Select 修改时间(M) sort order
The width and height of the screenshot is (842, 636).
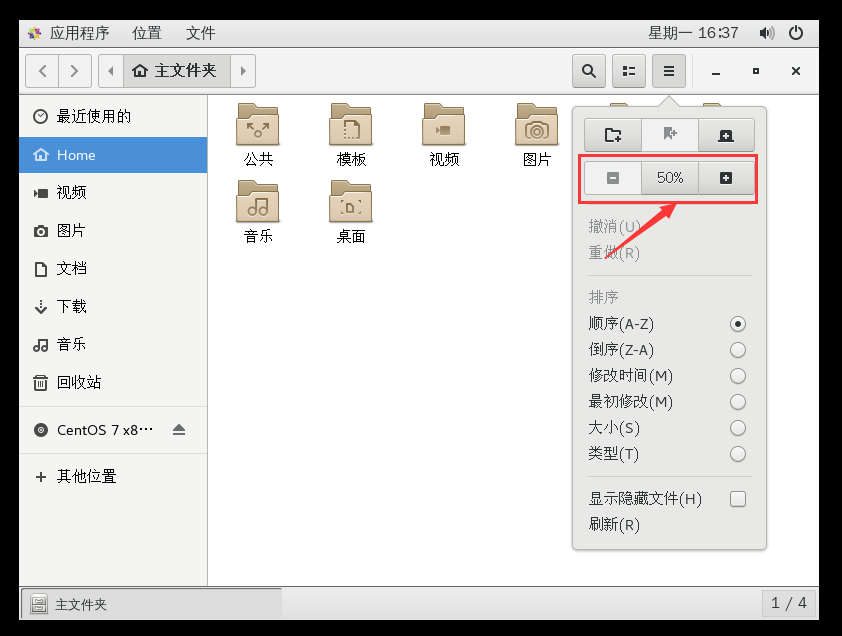[x=737, y=376]
